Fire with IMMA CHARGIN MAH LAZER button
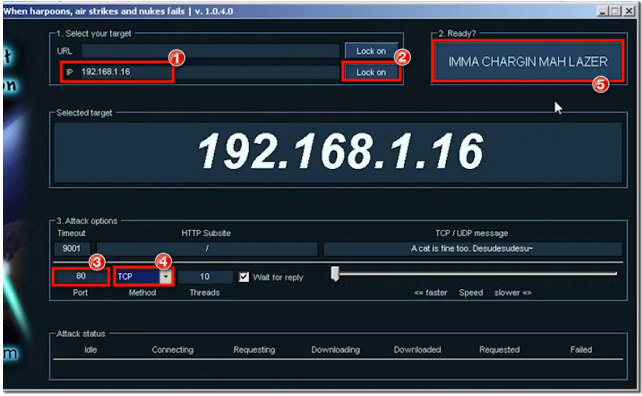Screen dimensions: 642x396 pos(528,61)
